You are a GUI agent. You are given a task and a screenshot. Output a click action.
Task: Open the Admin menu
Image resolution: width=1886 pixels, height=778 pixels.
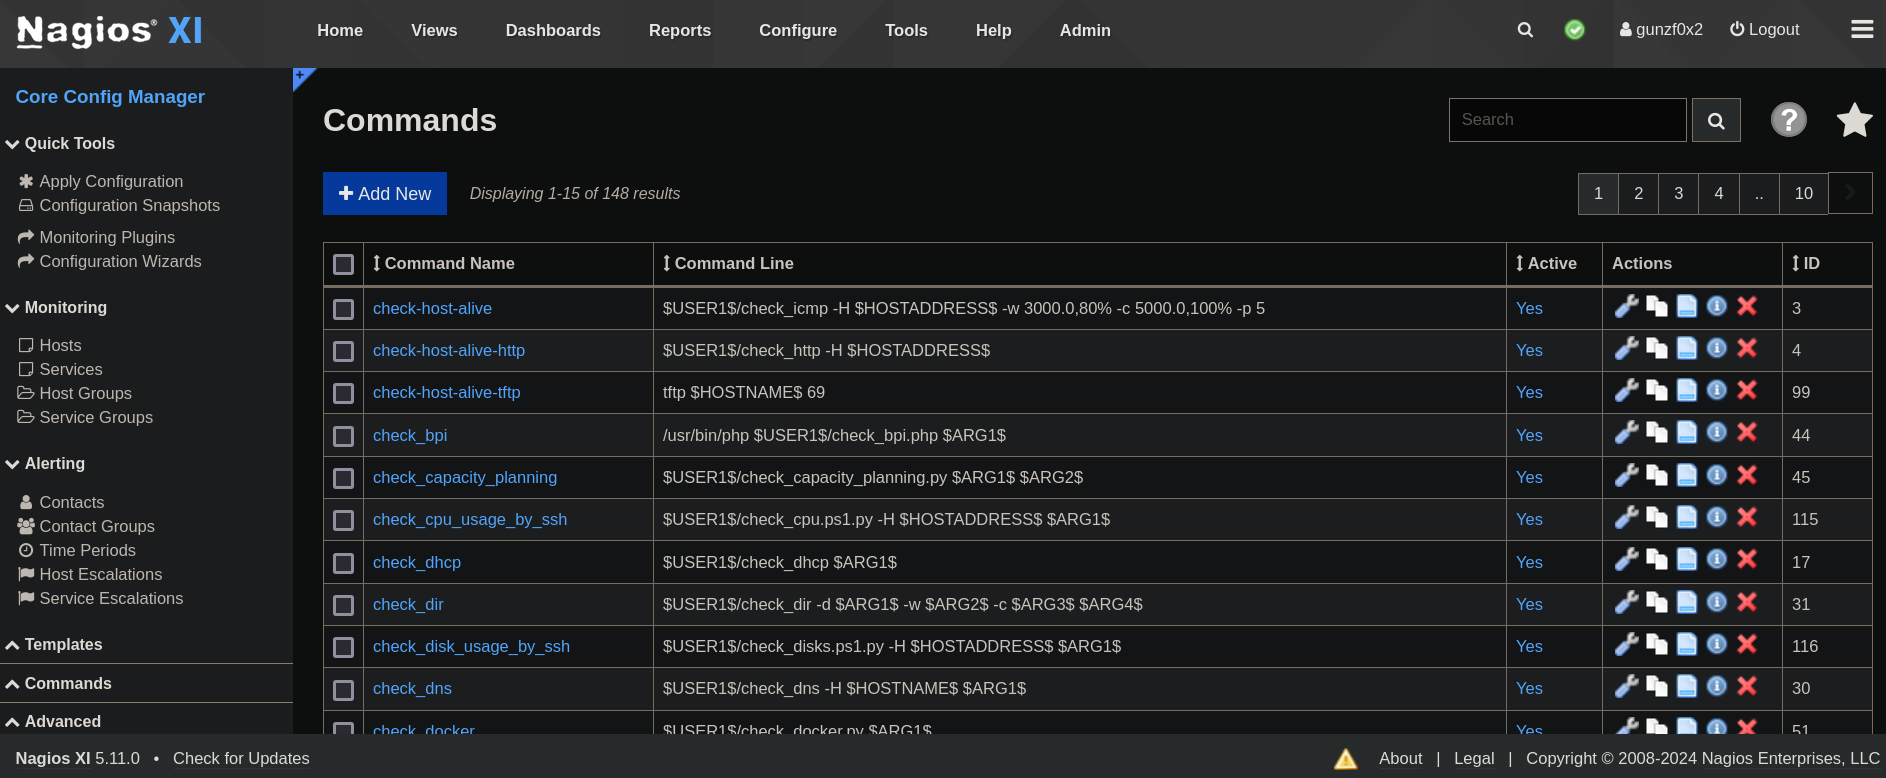point(1085,30)
